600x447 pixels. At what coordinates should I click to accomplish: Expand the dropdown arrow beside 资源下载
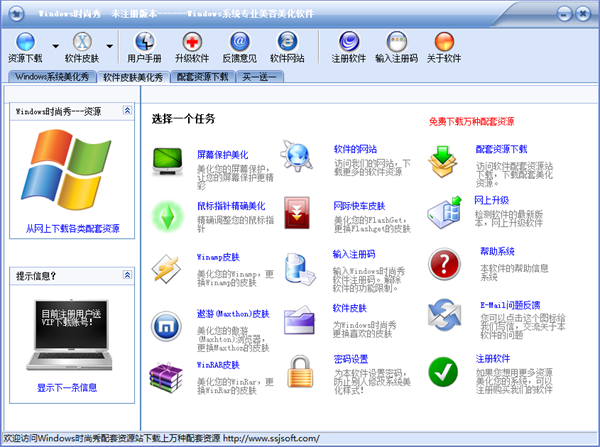click(55, 46)
